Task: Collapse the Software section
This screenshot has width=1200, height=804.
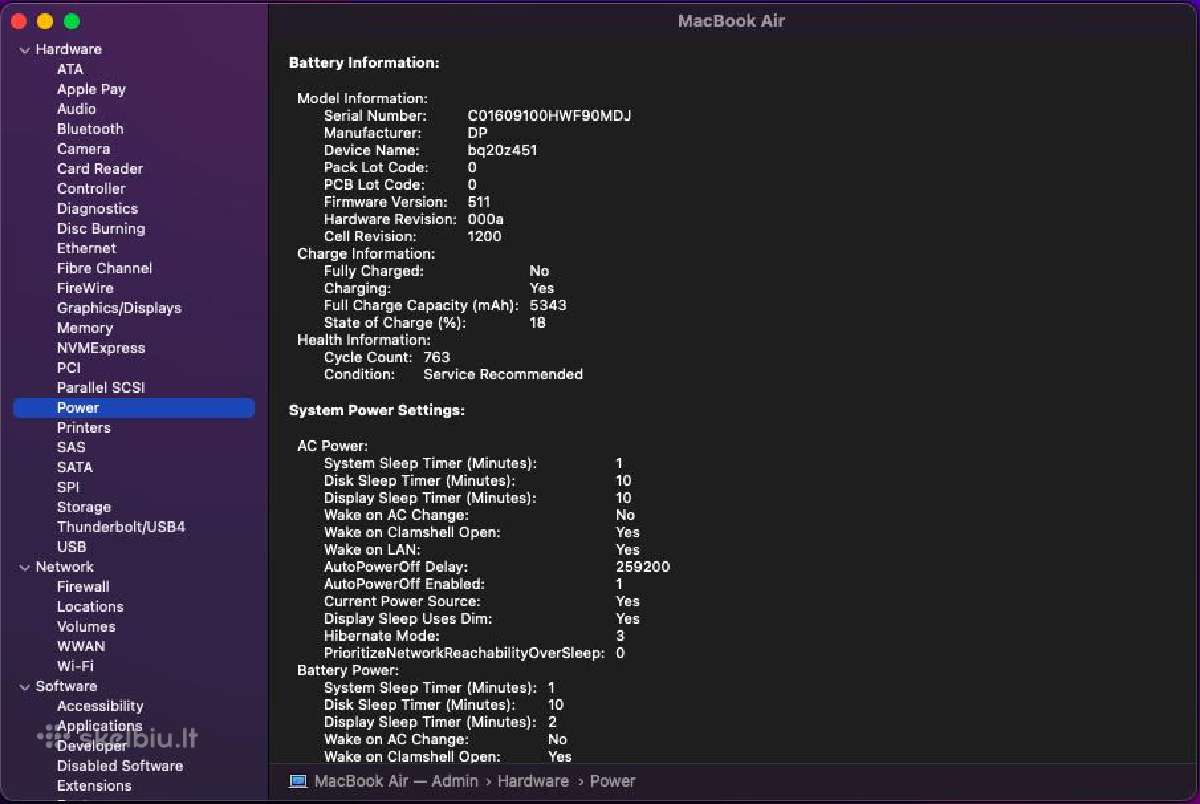Action: point(24,686)
